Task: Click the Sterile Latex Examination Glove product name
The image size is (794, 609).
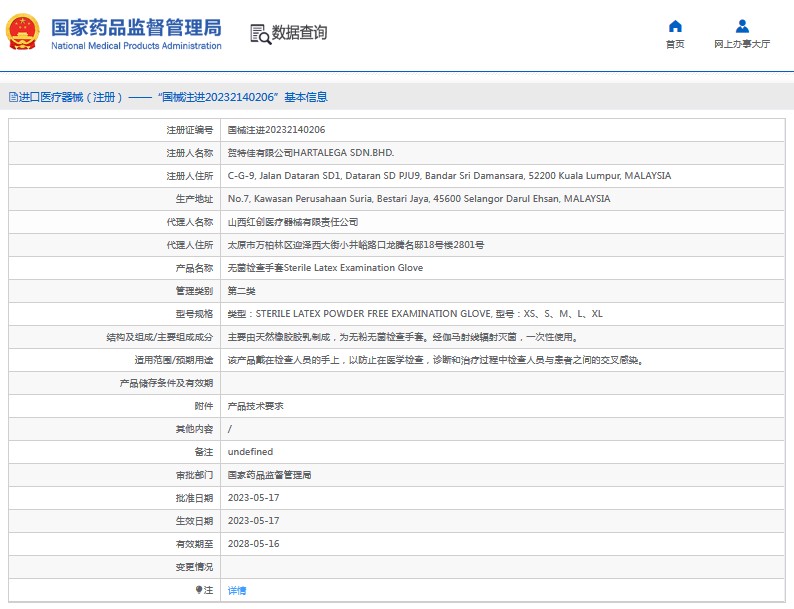Action: coord(325,268)
